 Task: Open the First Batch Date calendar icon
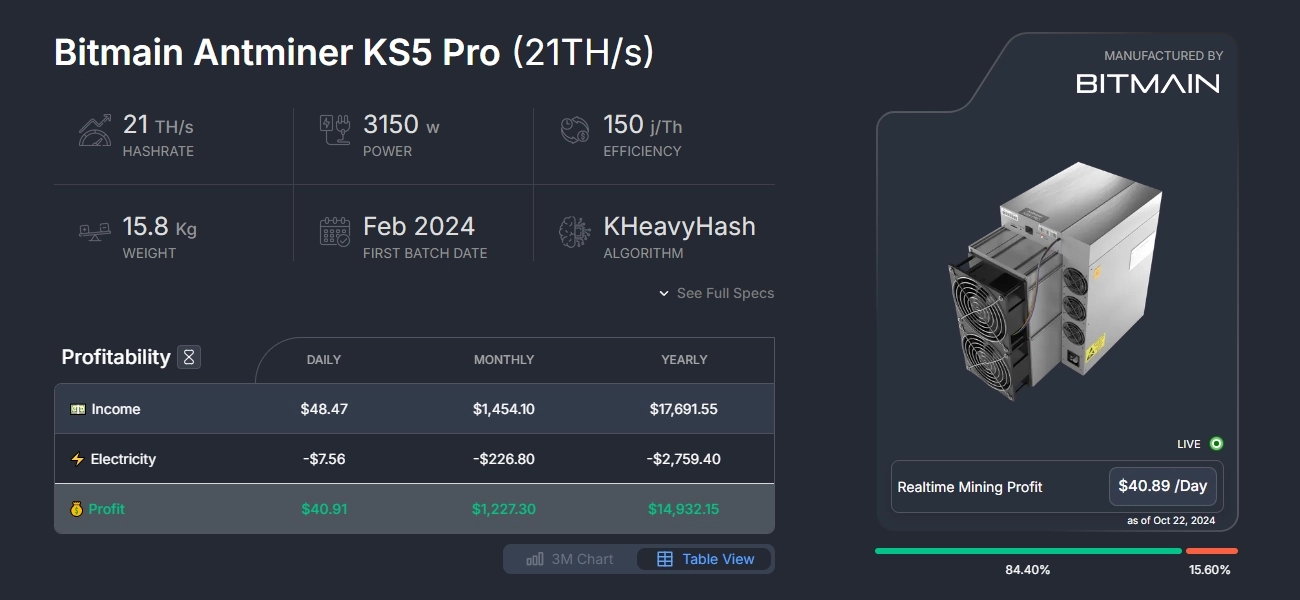click(334, 230)
